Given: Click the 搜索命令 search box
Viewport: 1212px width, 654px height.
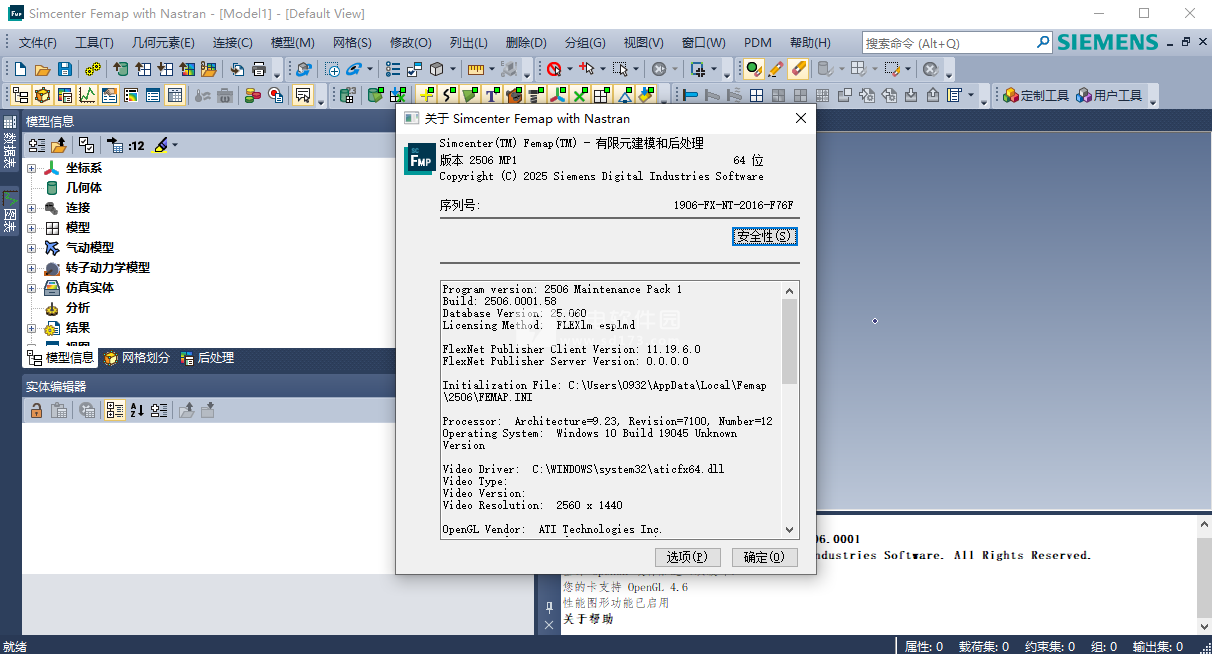Looking at the screenshot, I should tap(948, 43).
